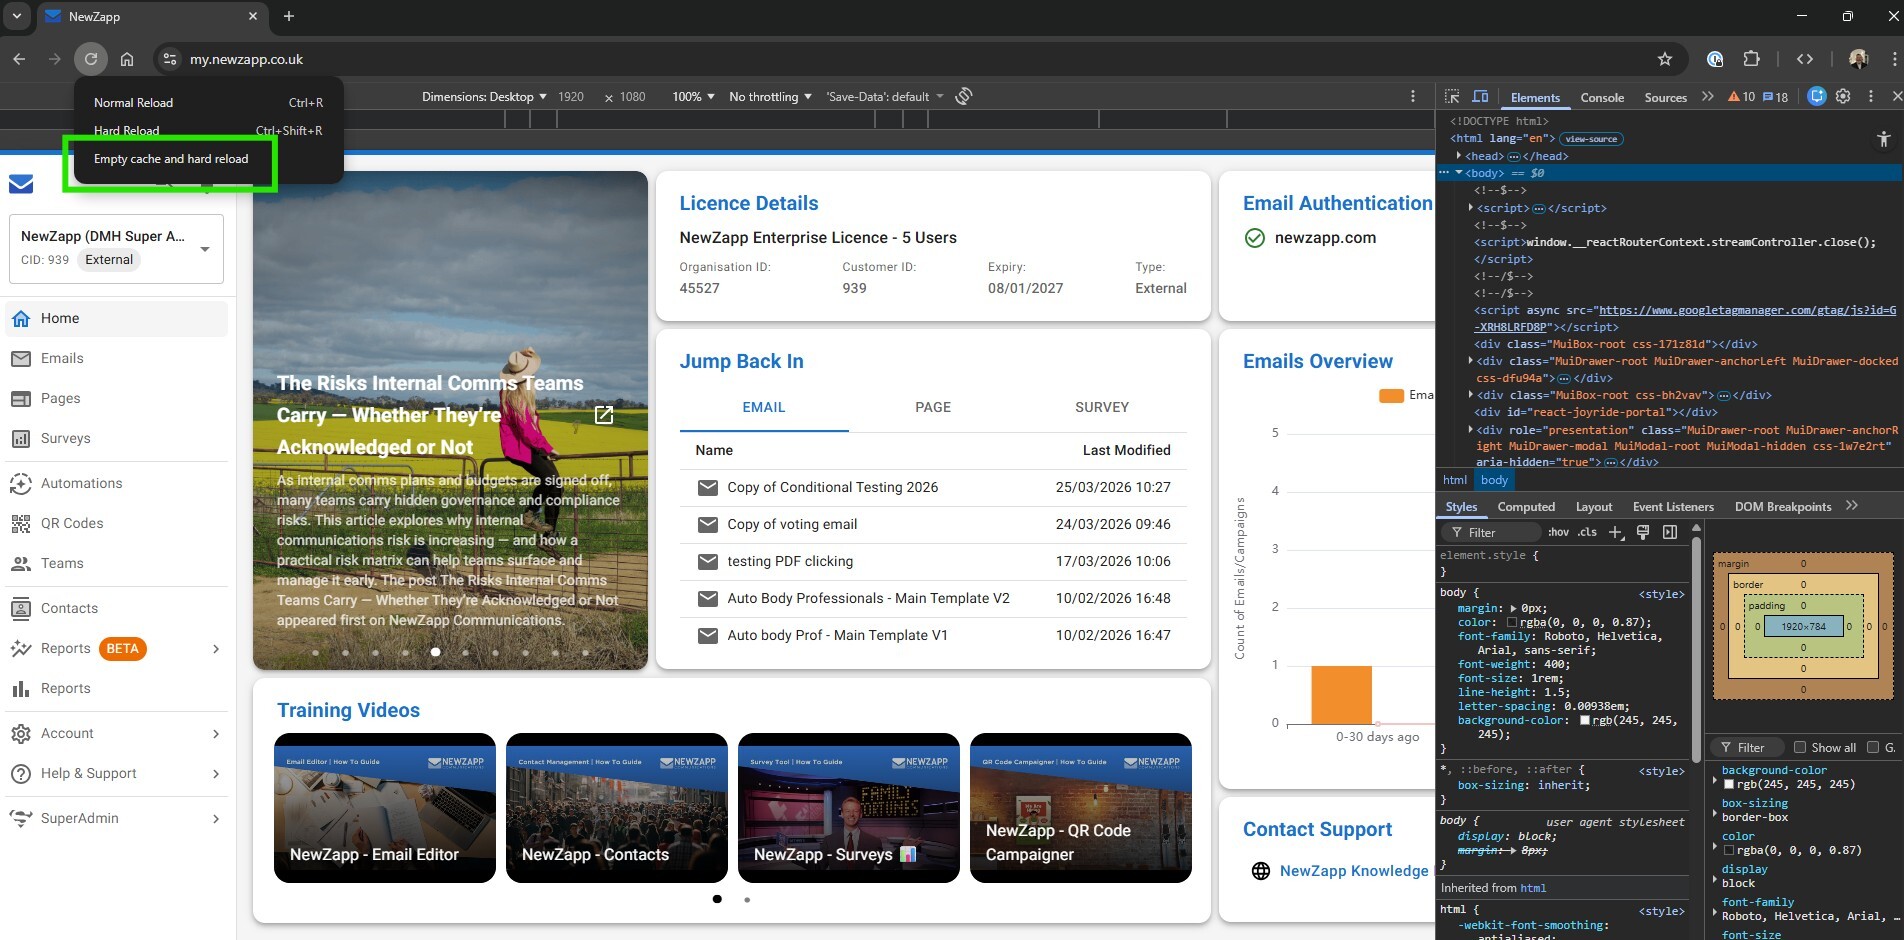
Task: Toggle the device toolbar icon in DevTools
Action: click(1481, 97)
